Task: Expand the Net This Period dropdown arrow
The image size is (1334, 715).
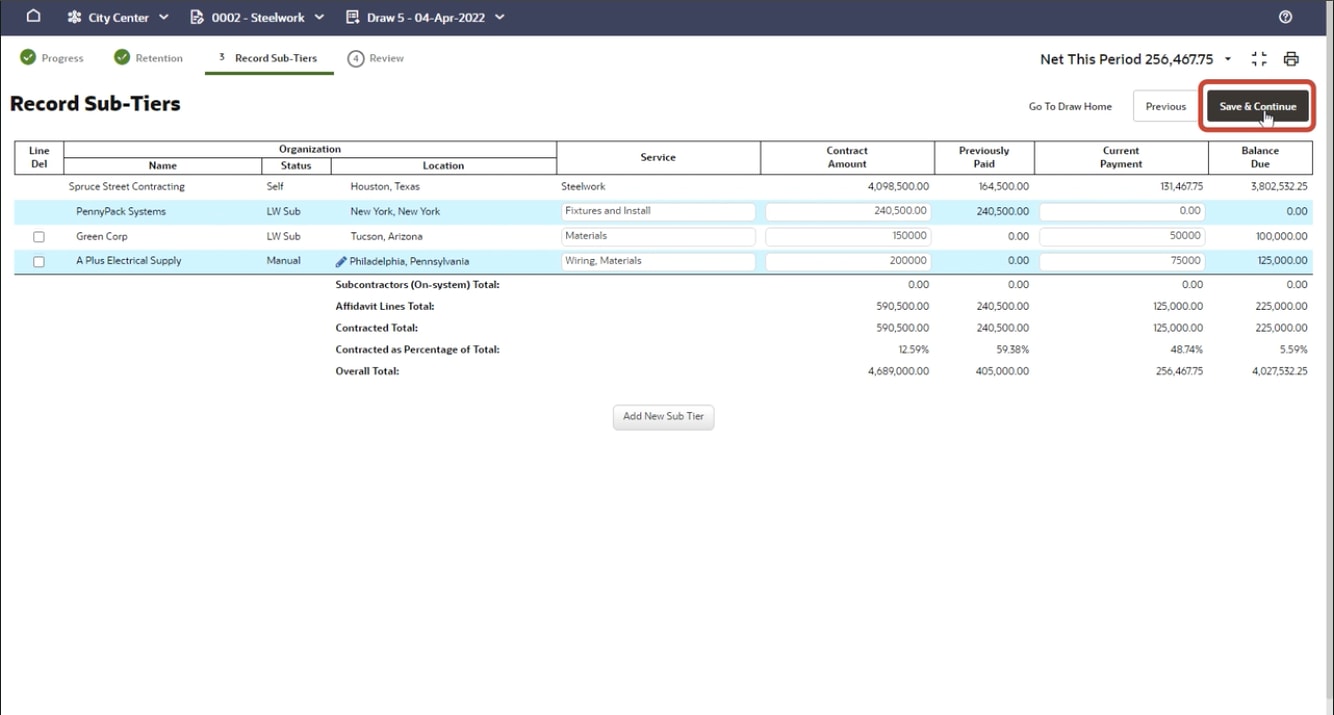Action: pyautogui.click(x=1228, y=60)
